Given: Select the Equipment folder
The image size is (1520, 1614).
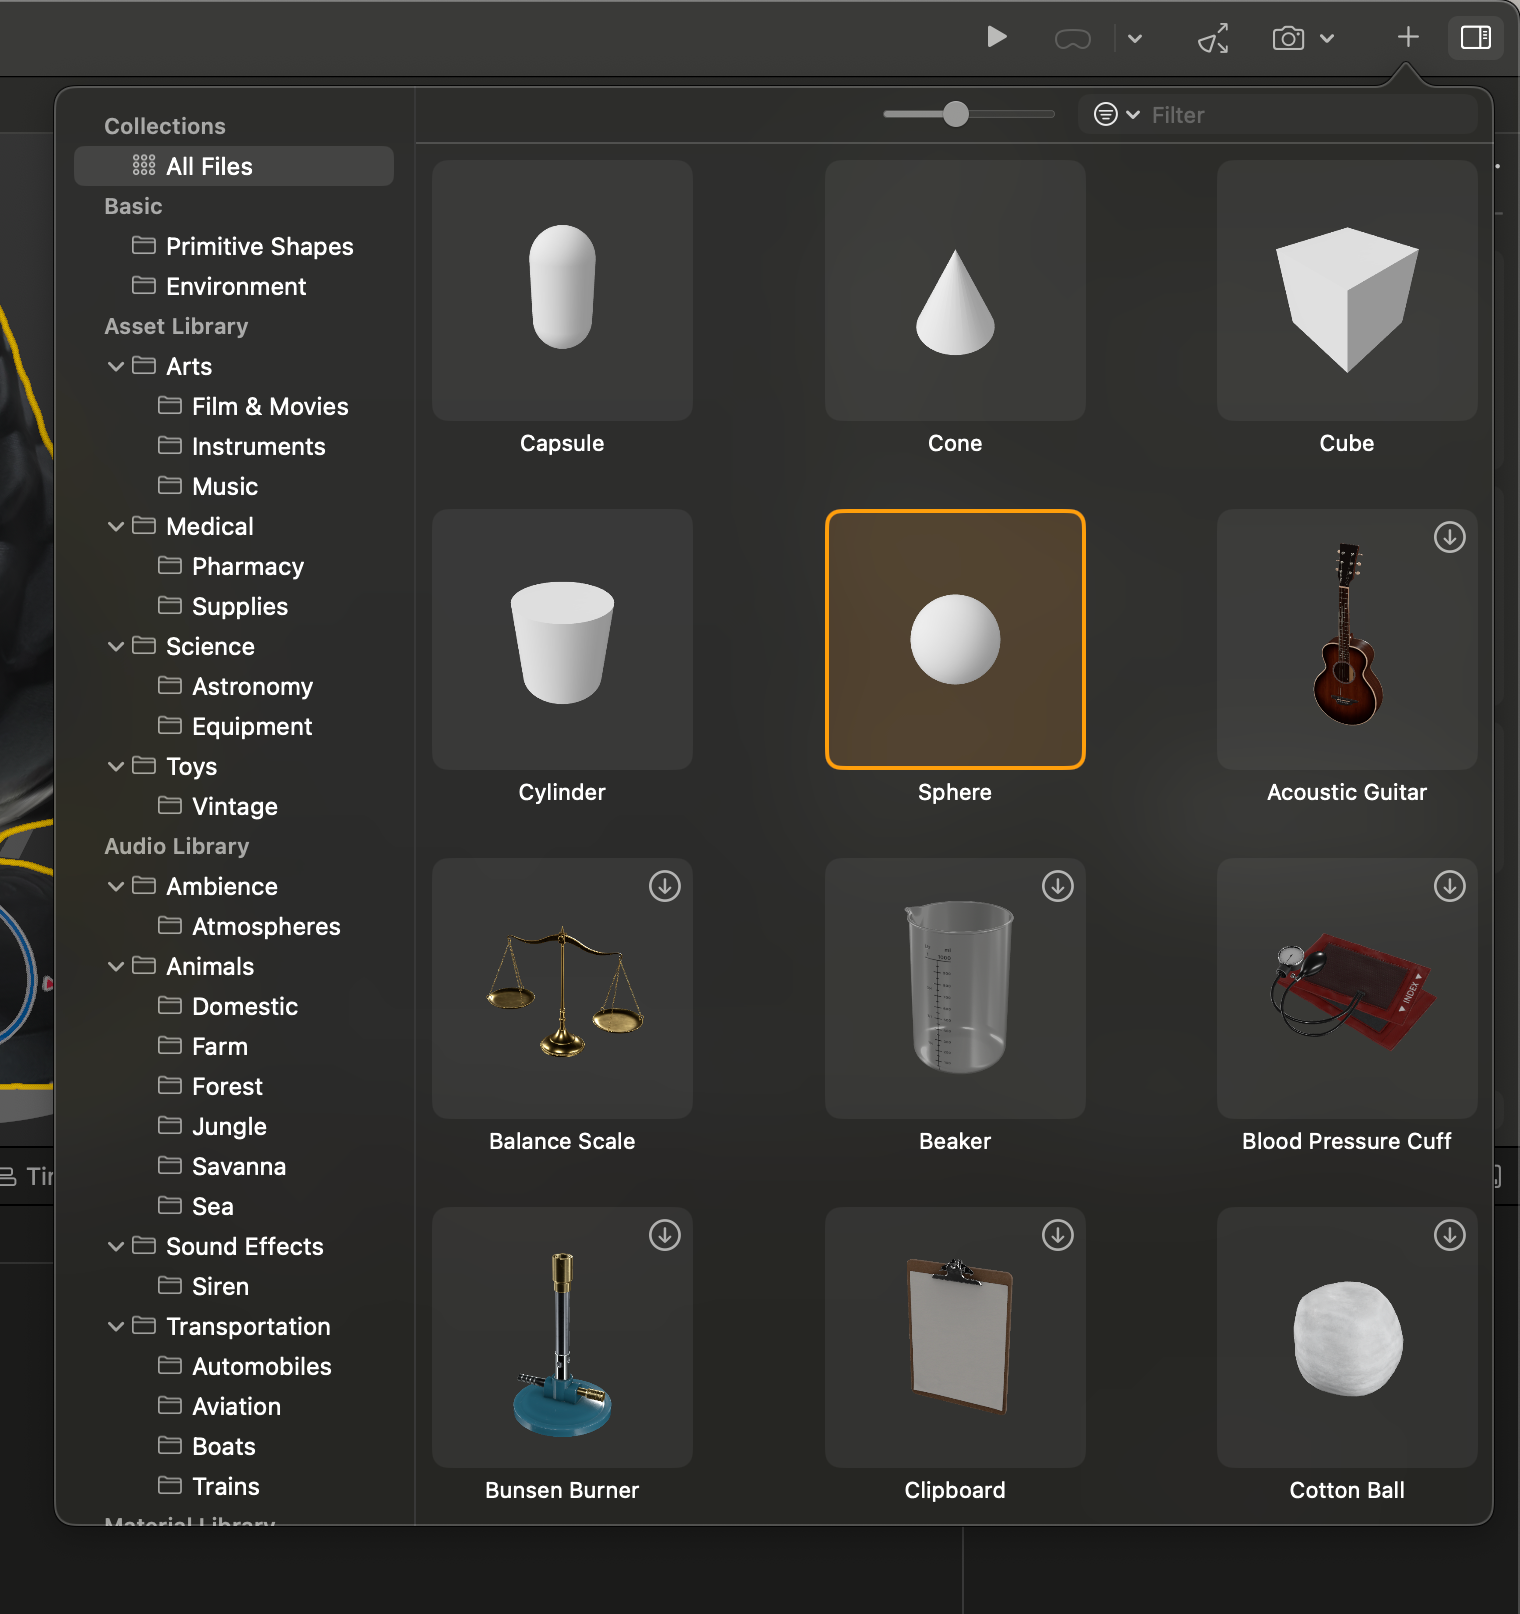Looking at the screenshot, I should tap(235, 726).
